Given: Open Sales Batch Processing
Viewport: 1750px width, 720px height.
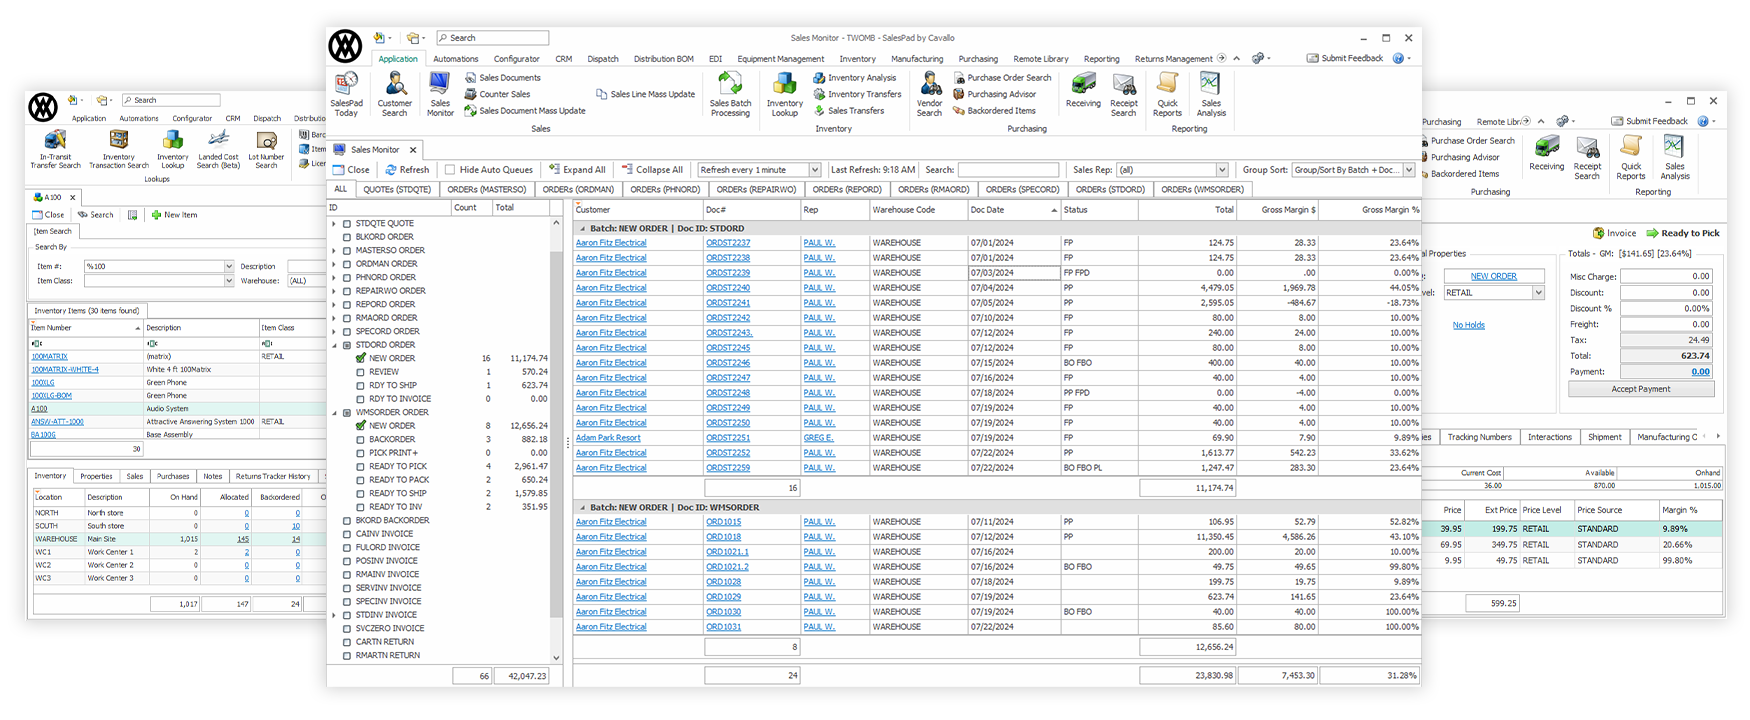Looking at the screenshot, I should click(730, 94).
